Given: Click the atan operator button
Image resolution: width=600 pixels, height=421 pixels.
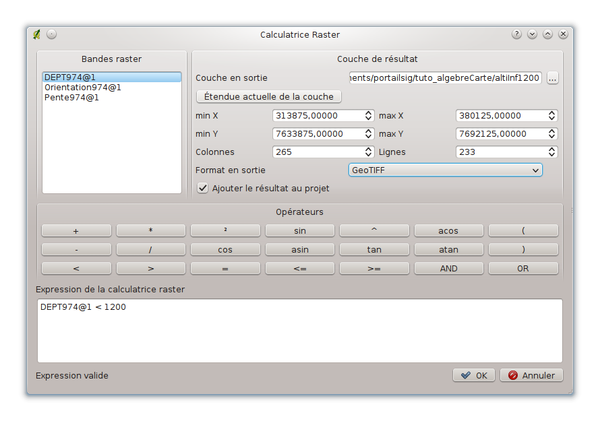Looking at the screenshot, I should 448,249.
